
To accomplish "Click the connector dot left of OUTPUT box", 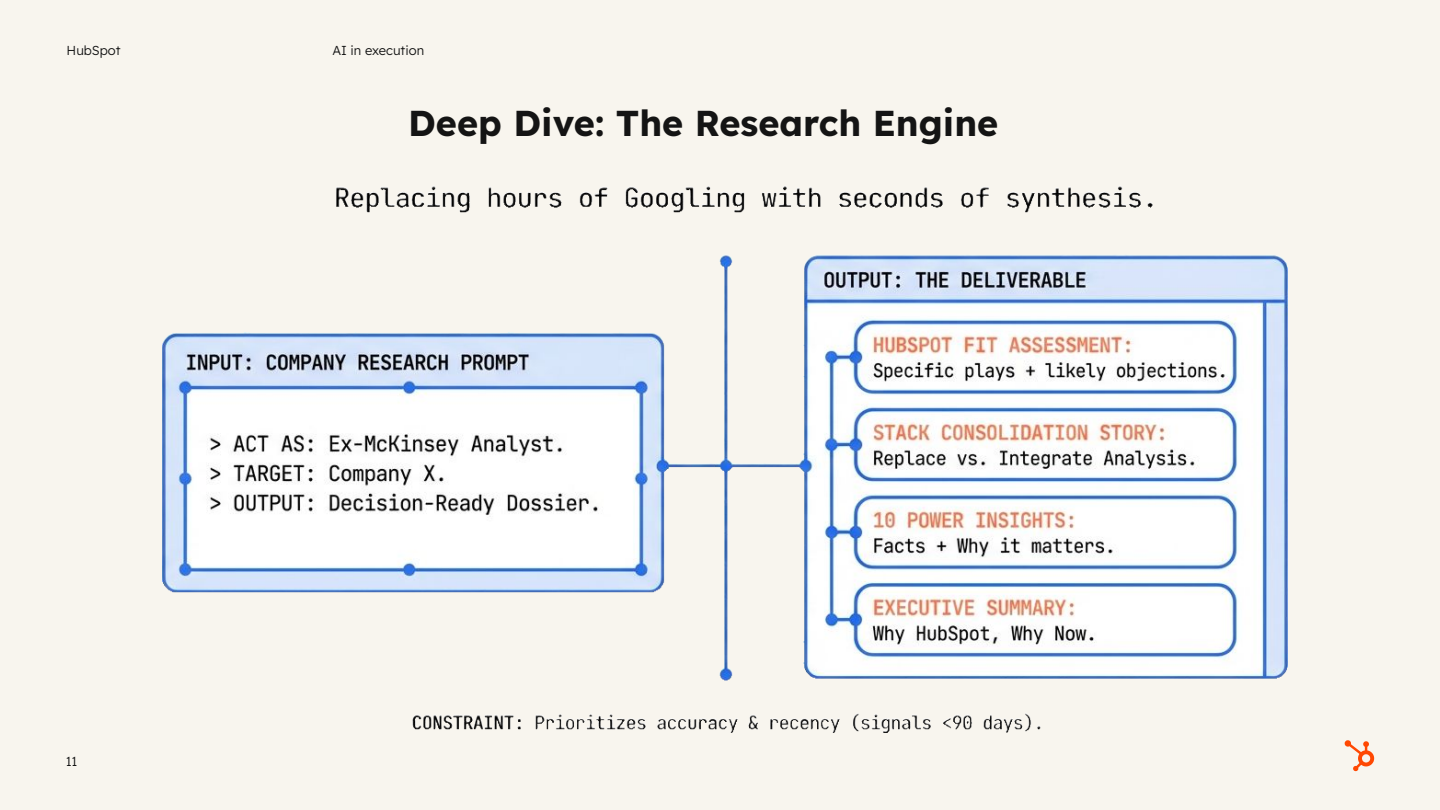I will pos(806,465).
